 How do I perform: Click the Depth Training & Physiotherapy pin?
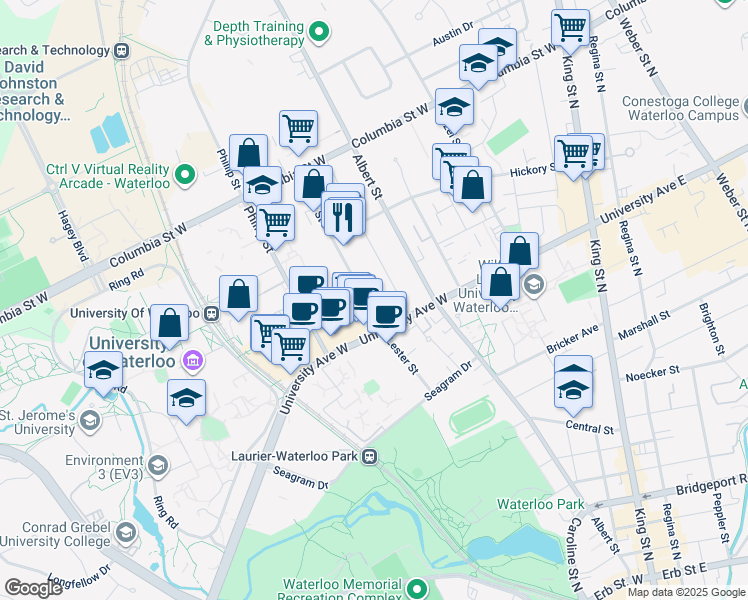pyautogui.click(x=319, y=32)
